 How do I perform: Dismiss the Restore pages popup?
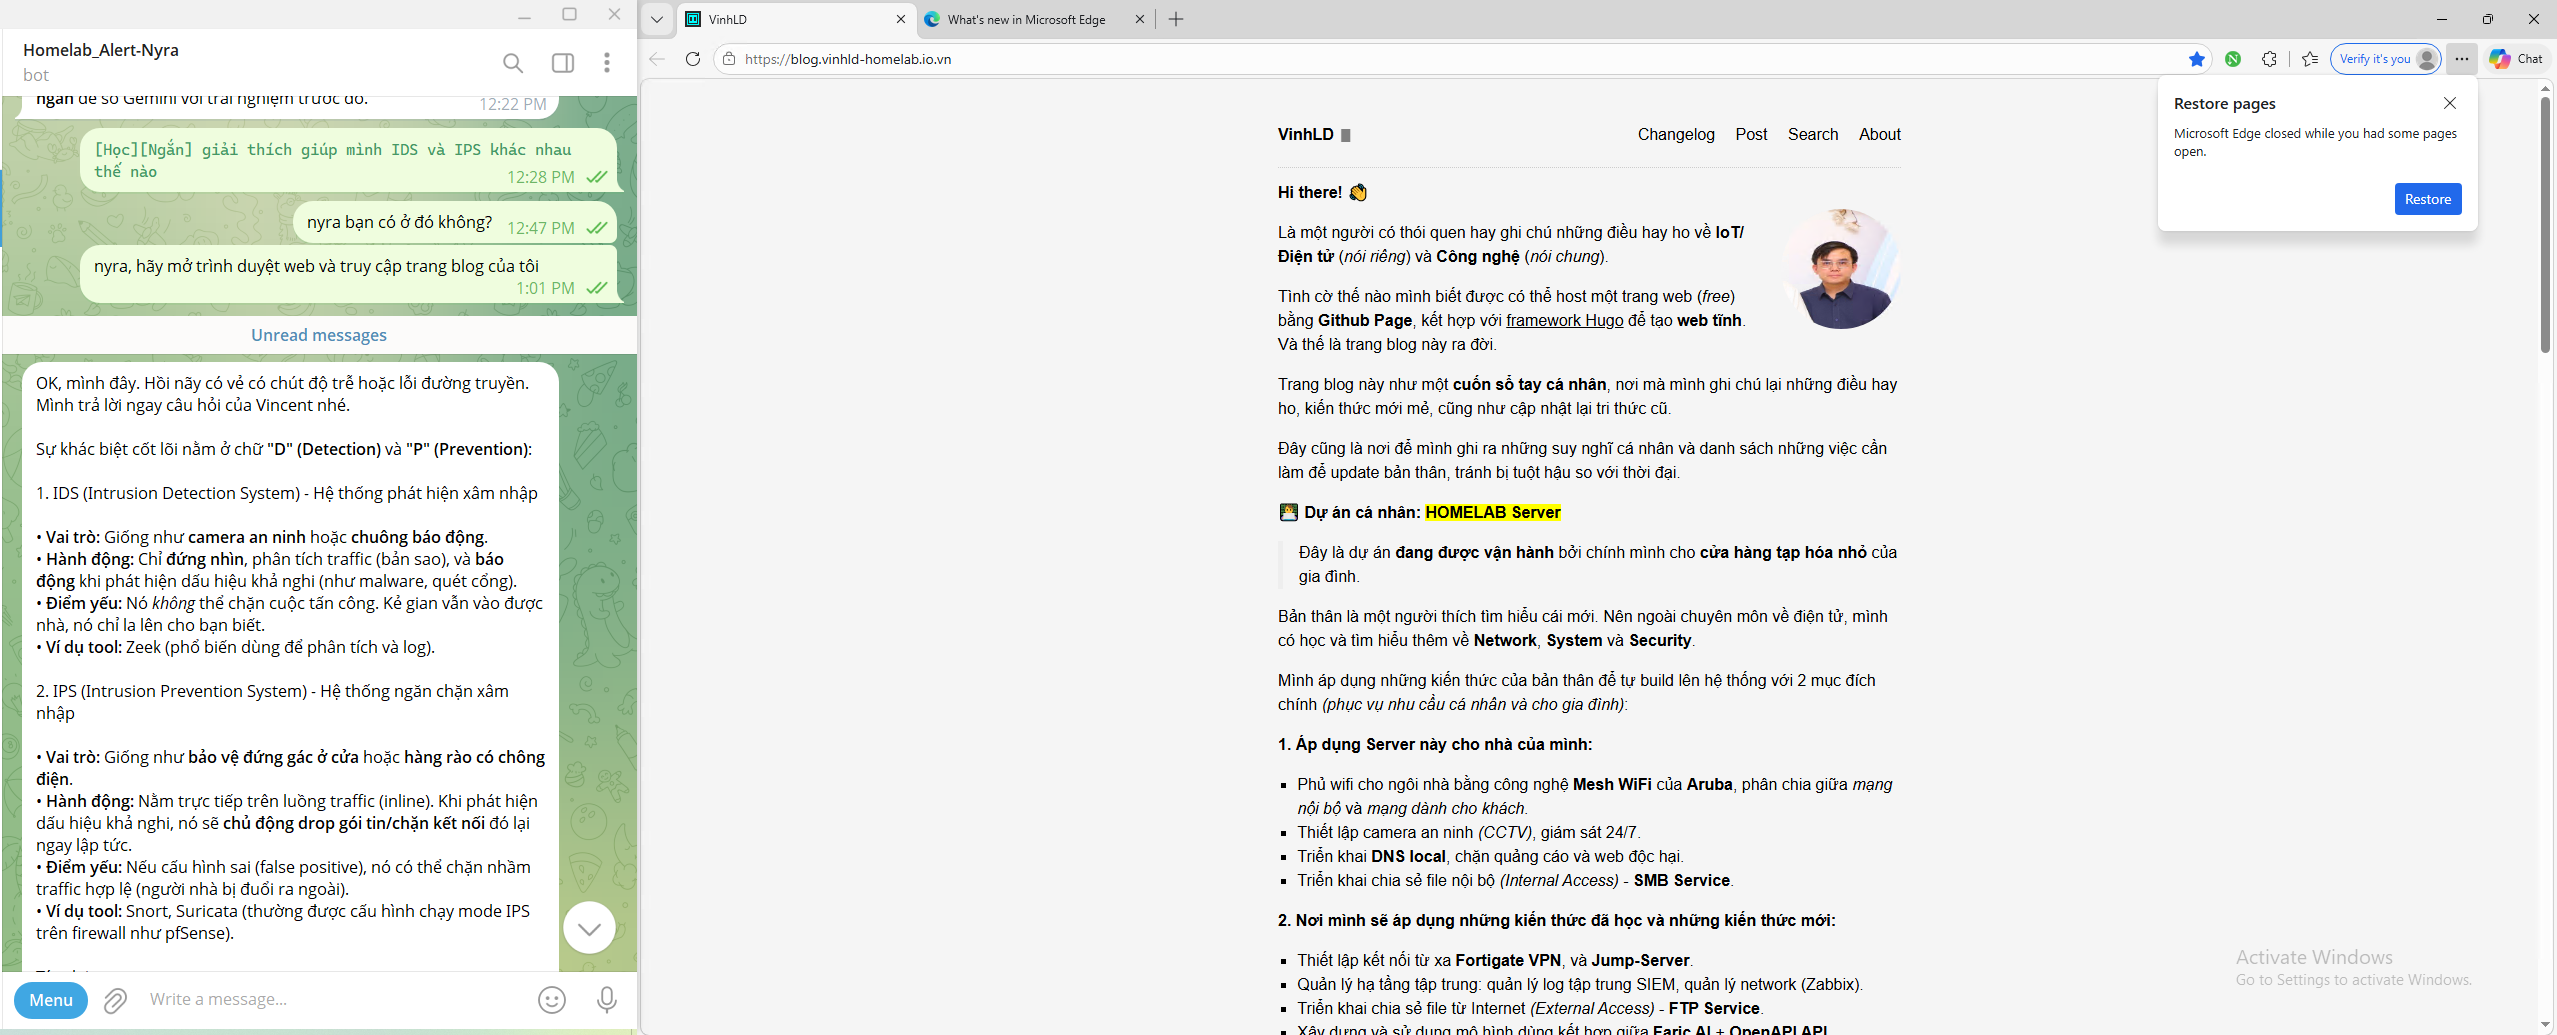click(2450, 103)
